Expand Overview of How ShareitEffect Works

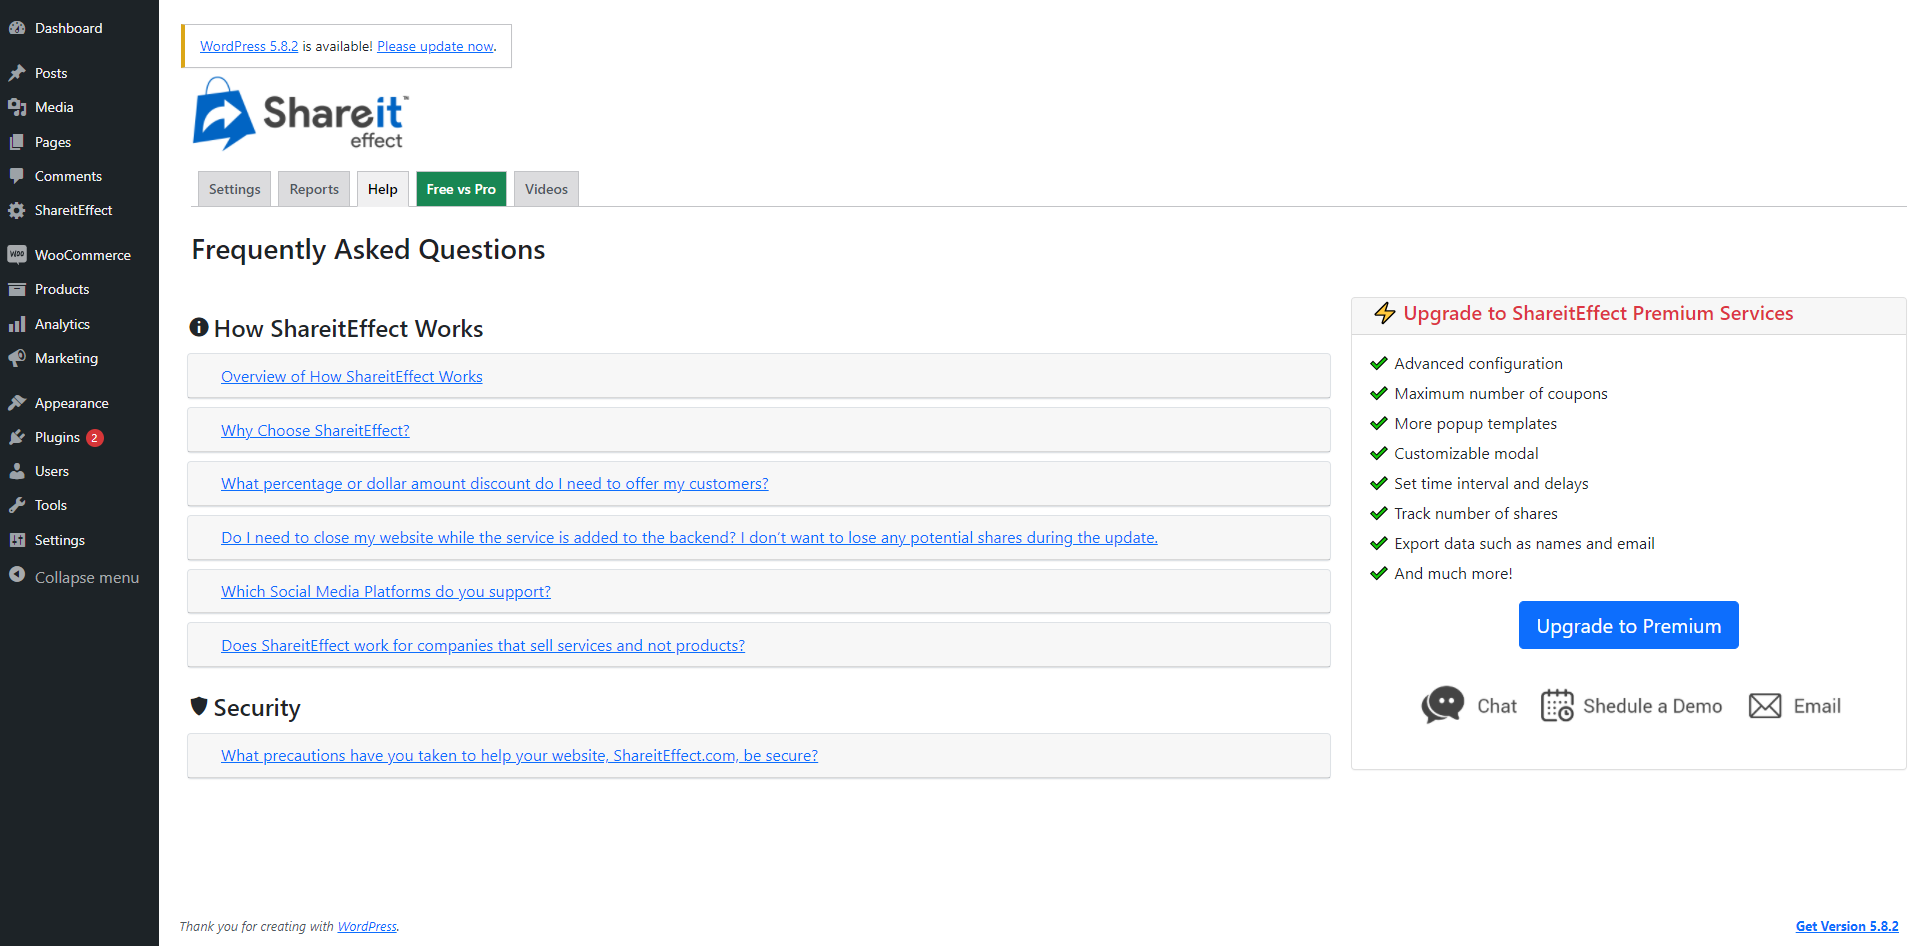pyautogui.click(x=352, y=376)
